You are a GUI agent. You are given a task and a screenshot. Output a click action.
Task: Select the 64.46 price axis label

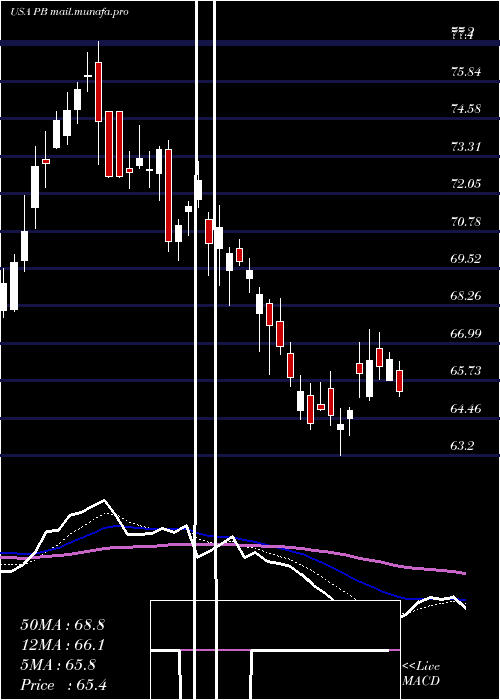coord(466,408)
